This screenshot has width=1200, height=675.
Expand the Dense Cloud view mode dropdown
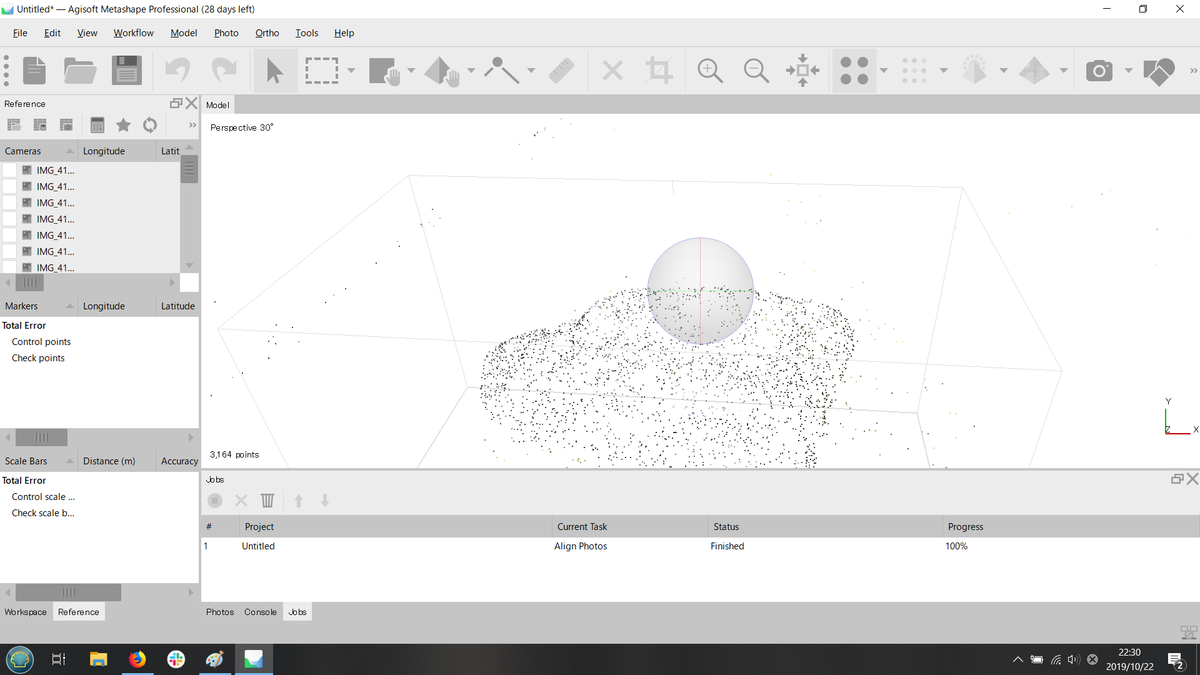point(943,70)
